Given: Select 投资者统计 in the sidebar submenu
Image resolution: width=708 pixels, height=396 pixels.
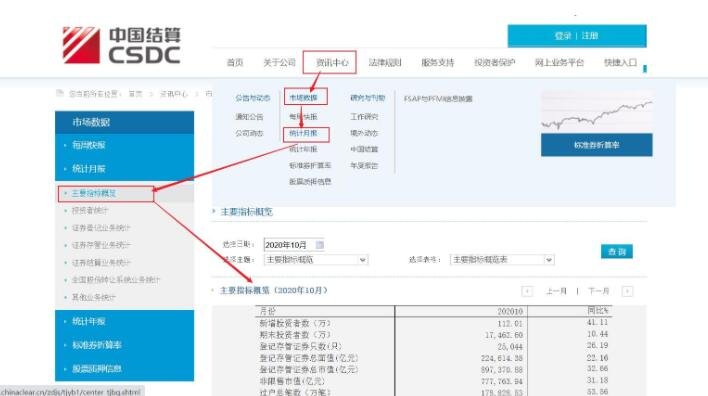Looking at the screenshot, I should tap(90, 210).
